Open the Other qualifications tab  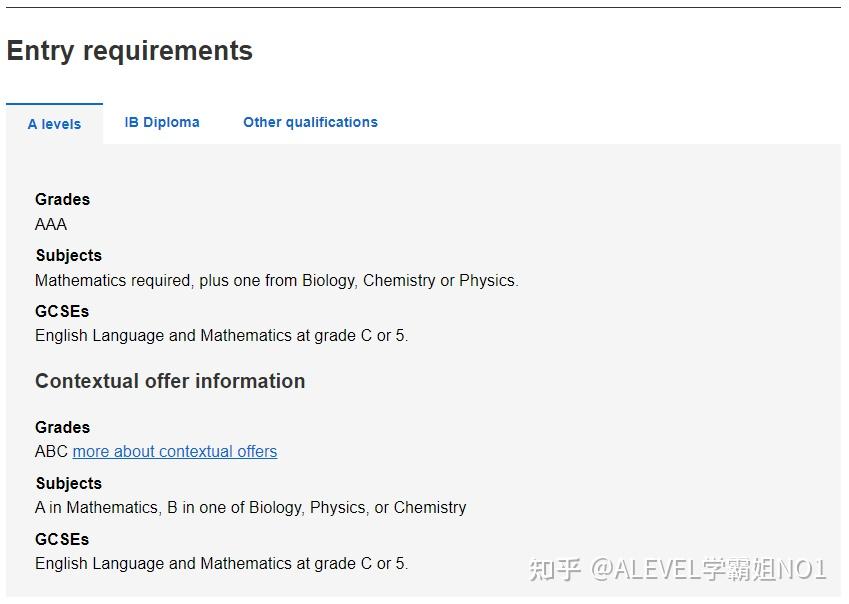tap(310, 122)
